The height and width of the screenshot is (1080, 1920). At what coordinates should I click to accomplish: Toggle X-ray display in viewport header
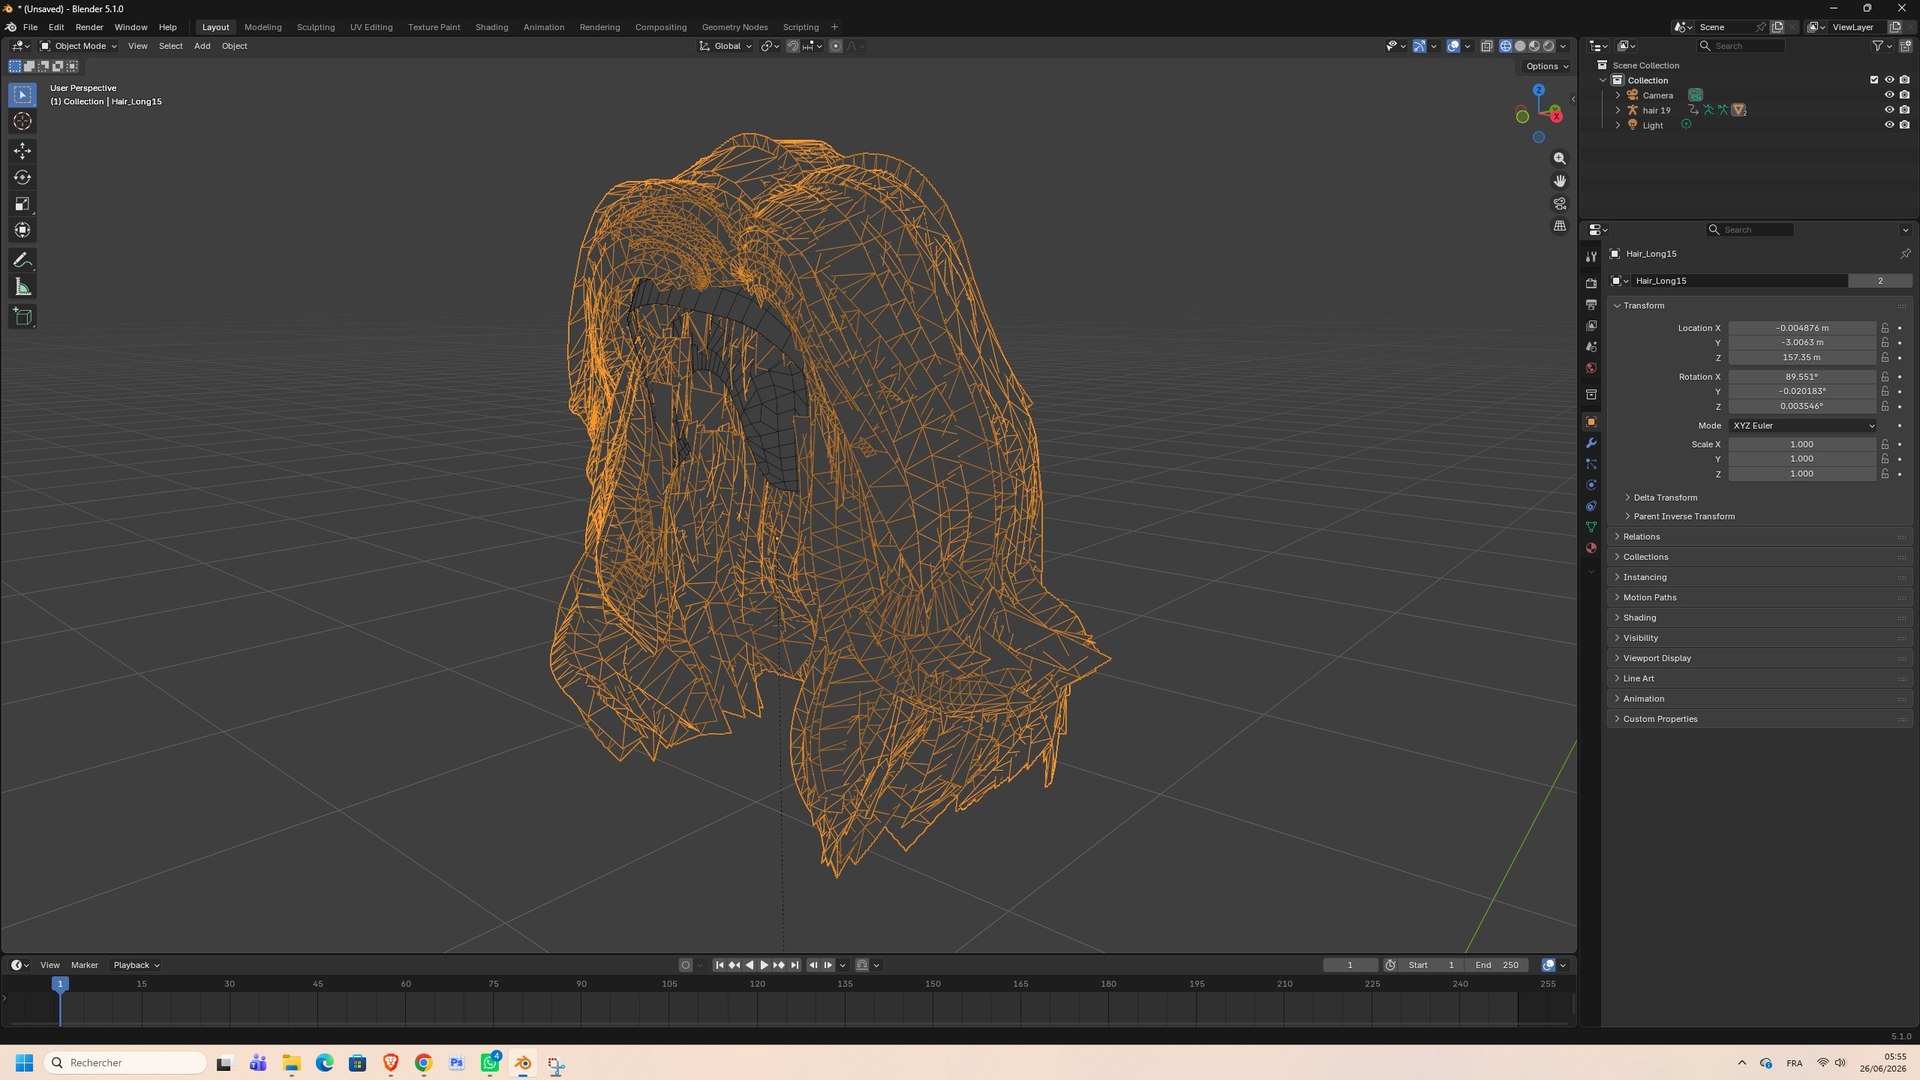pyautogui.click(x=1486, y=46)
